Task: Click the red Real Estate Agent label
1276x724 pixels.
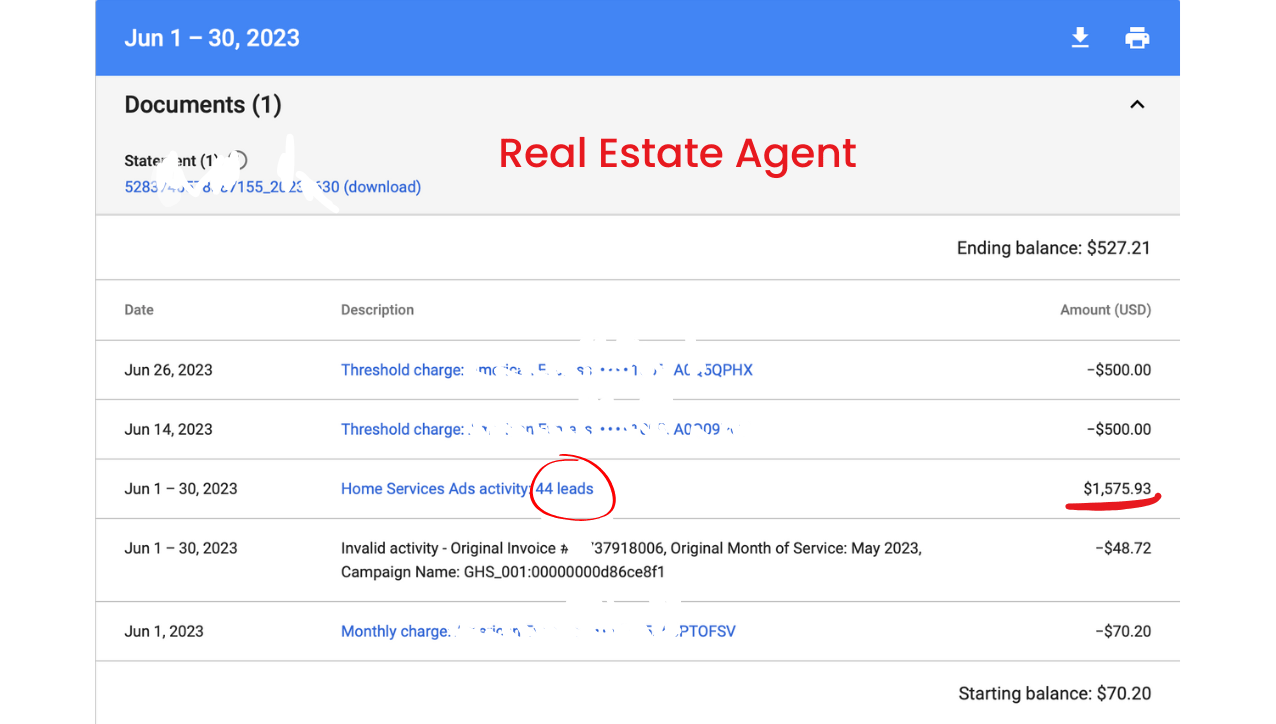Action: tap(677, 153)
